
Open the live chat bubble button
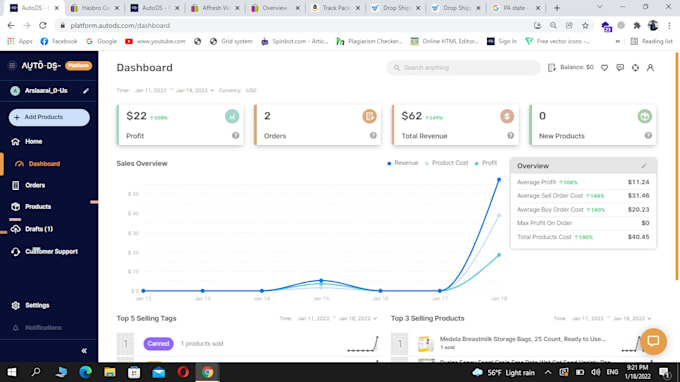click(653, 341)
